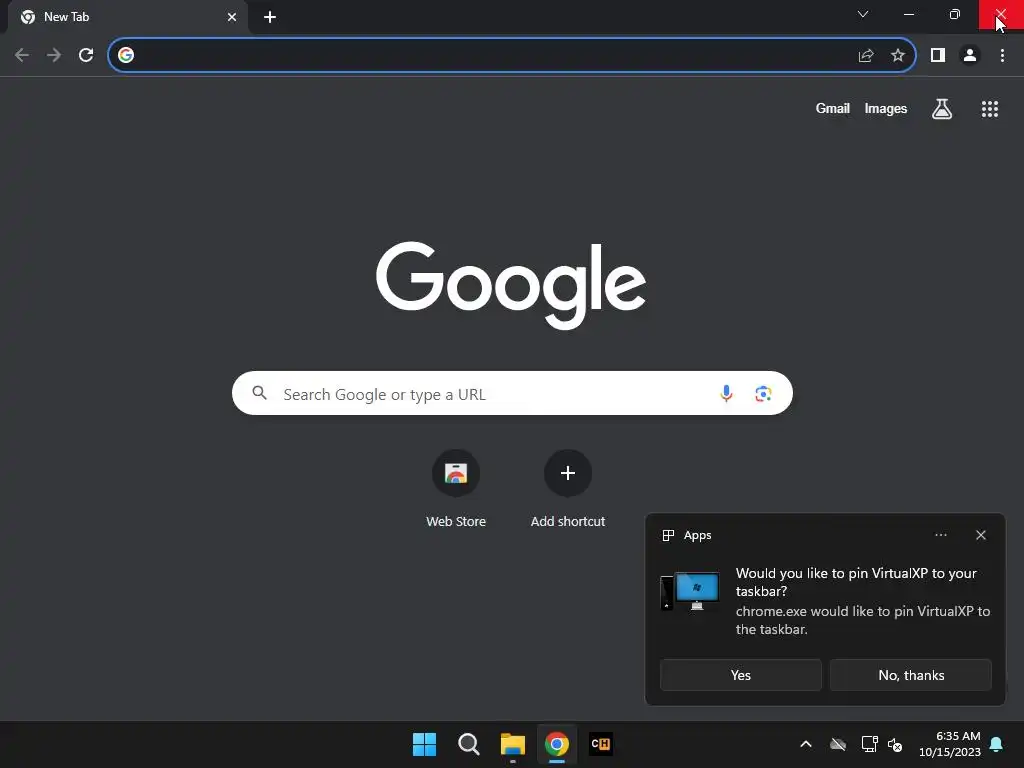Click the Google icon in address bar
1024x768 pixels.
pos(126,56)
